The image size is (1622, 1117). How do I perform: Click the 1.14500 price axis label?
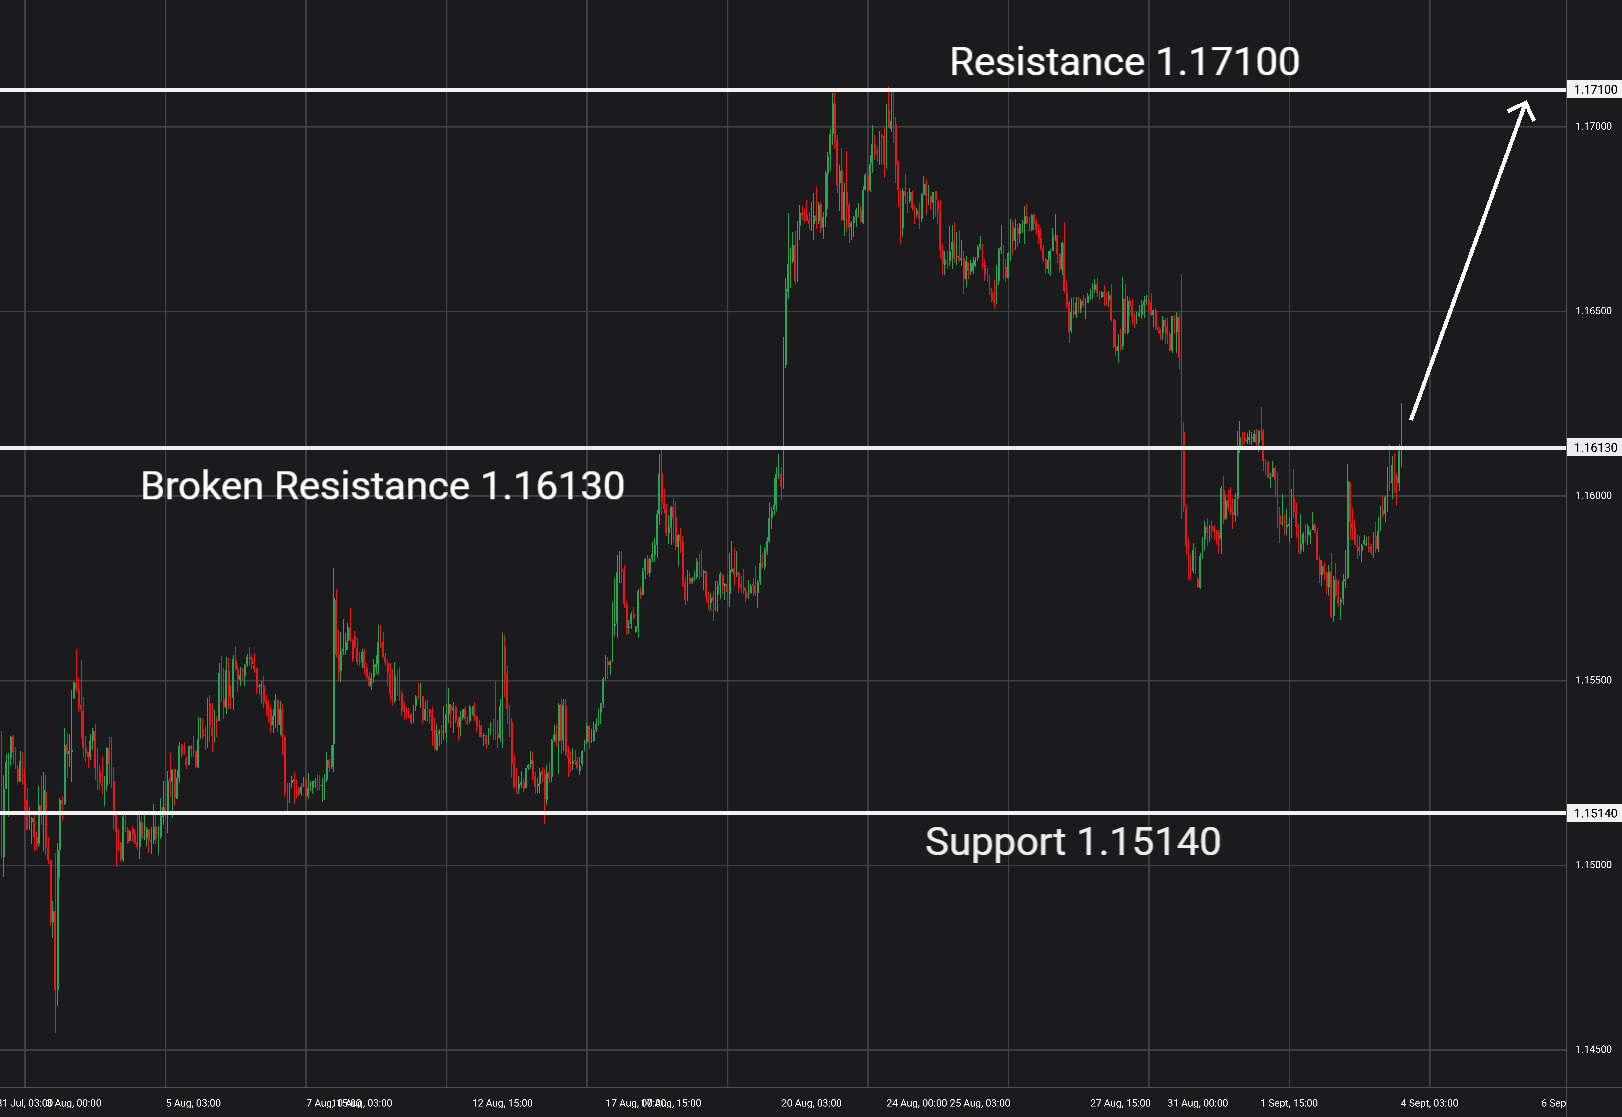(1593, 1050)
